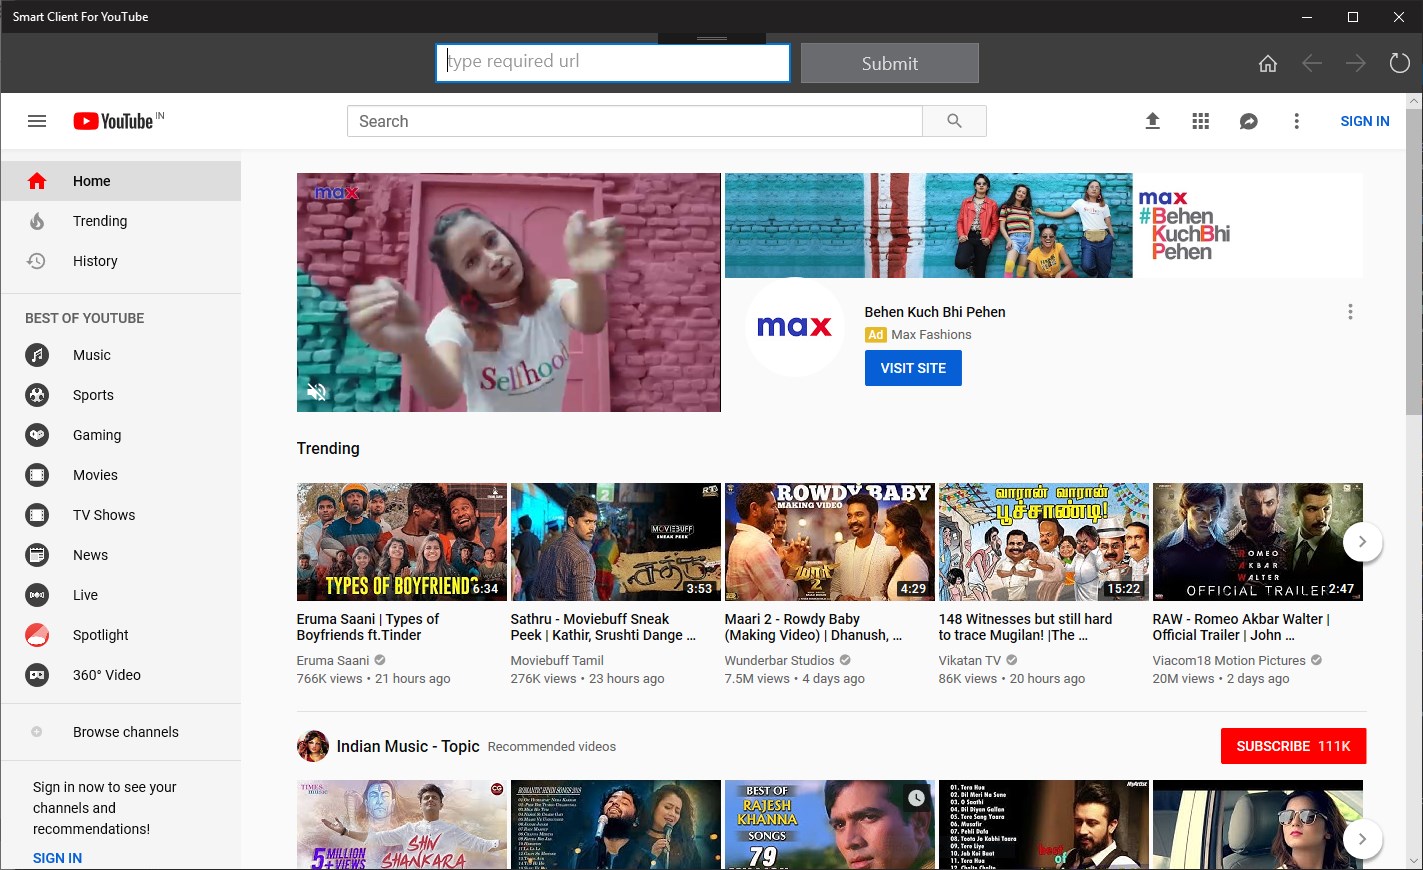This screenshot has width=1423, height=870.
Task: Click the Spotlight category icon
Action: point(37,635)
